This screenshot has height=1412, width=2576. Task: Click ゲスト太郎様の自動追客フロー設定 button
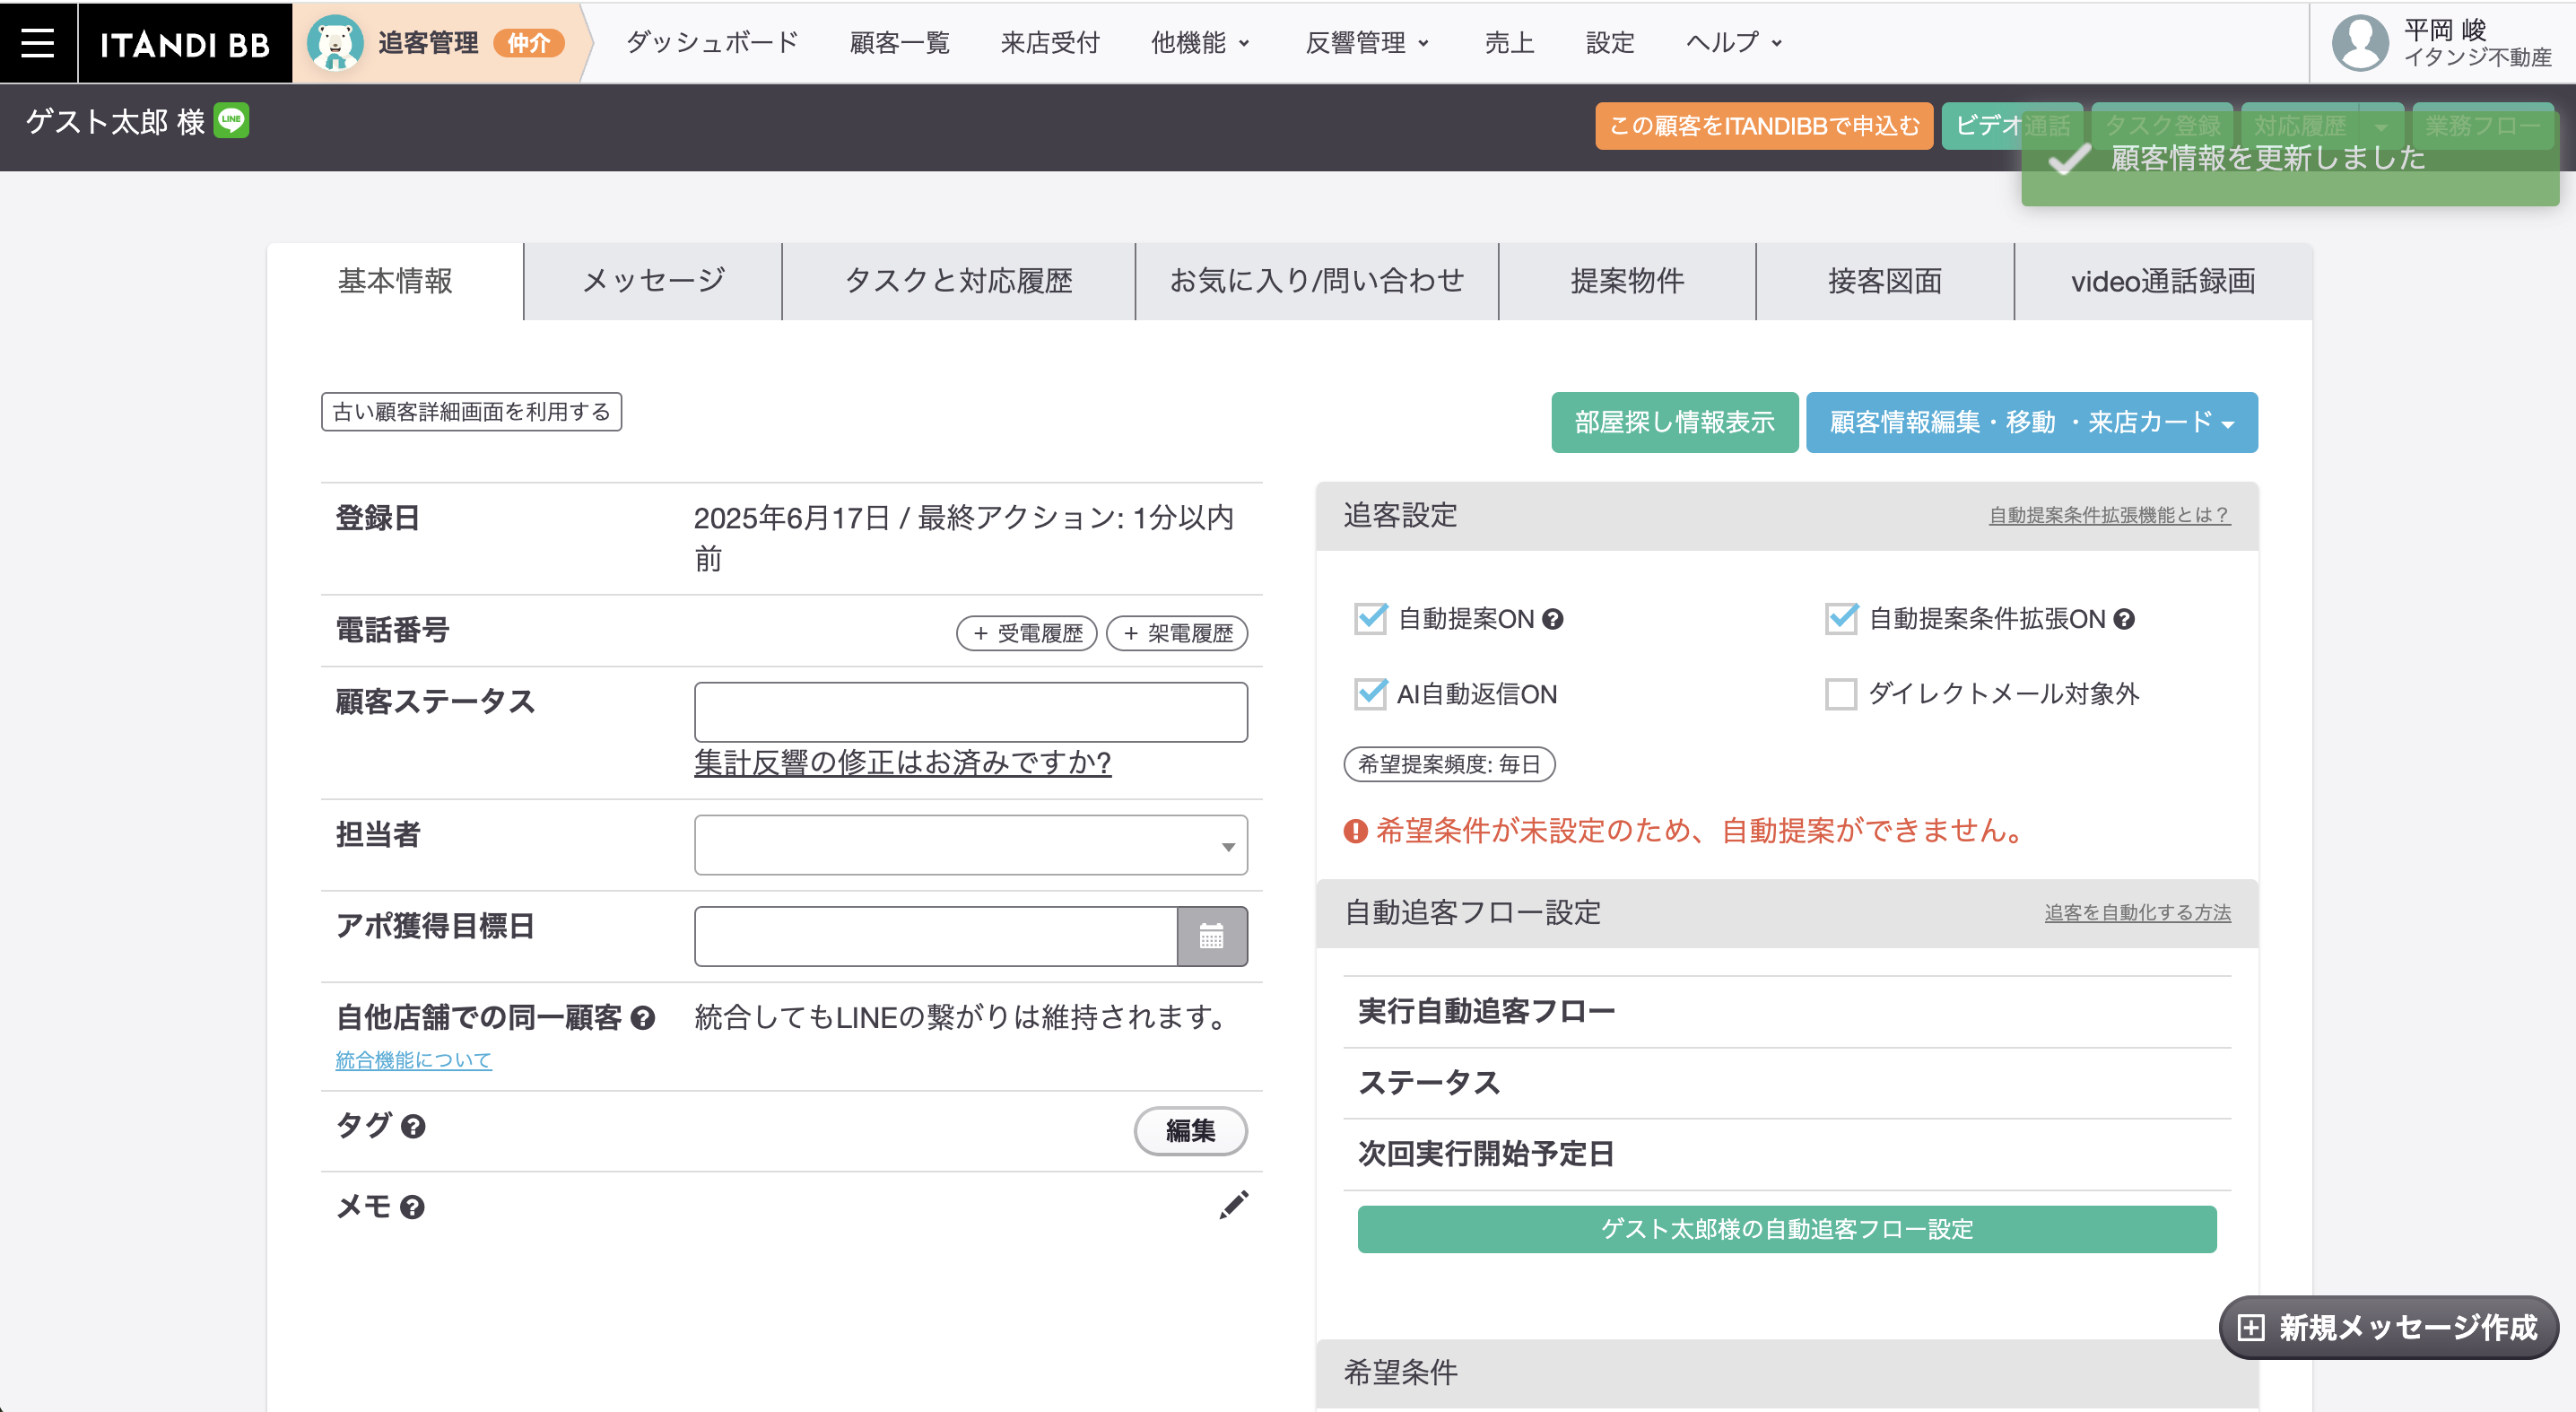click(x=1786, y=1229)
